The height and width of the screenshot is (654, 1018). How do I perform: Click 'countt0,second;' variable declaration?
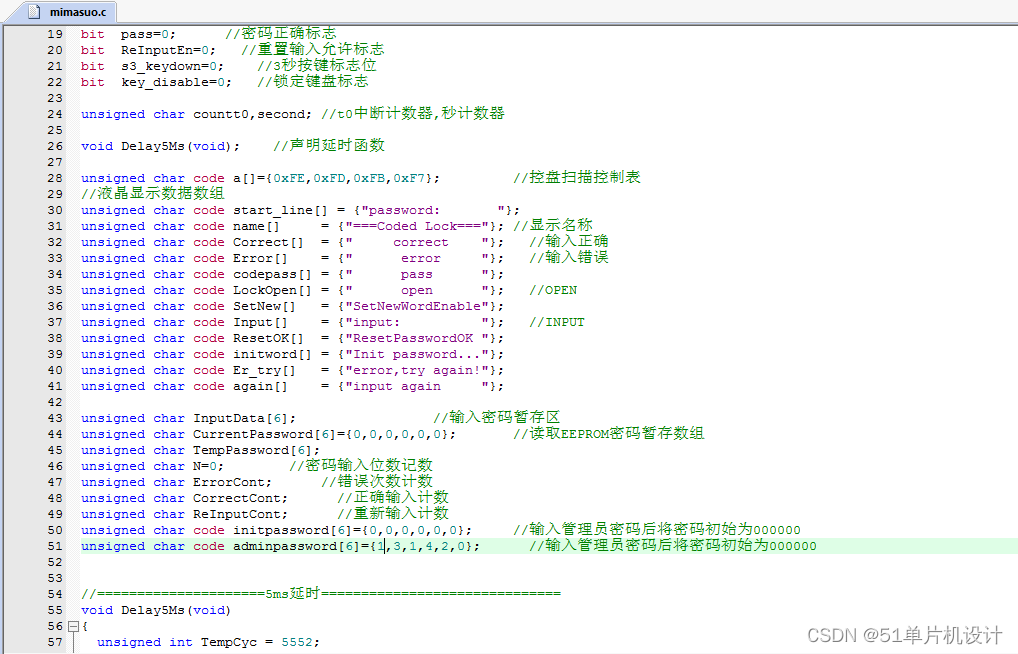(x=253, y=114)
